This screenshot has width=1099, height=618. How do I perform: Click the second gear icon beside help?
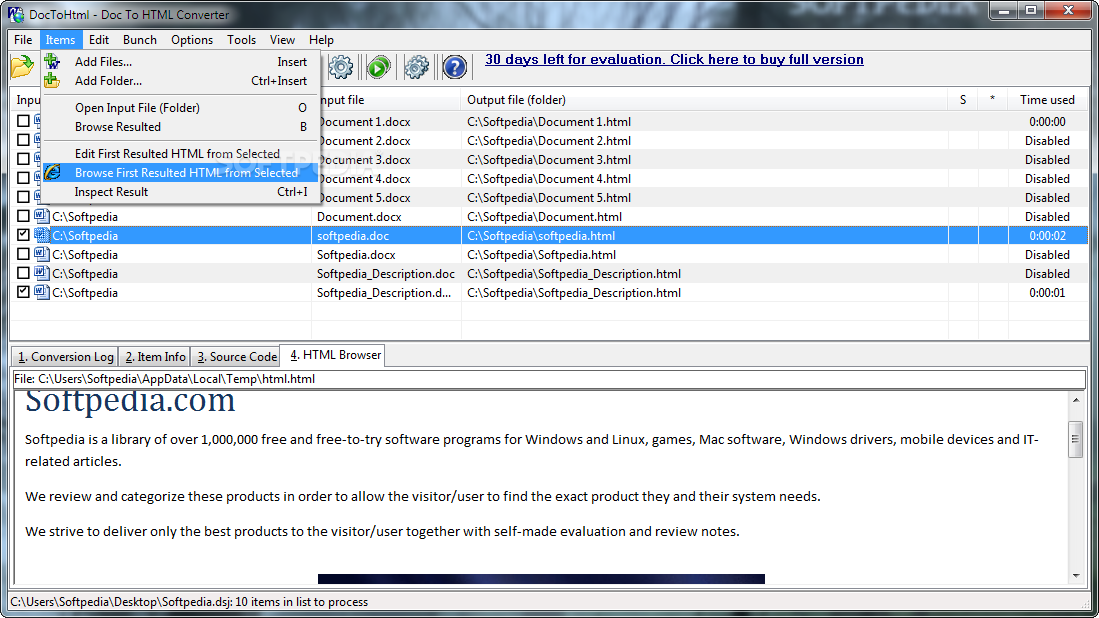[416, 68]
